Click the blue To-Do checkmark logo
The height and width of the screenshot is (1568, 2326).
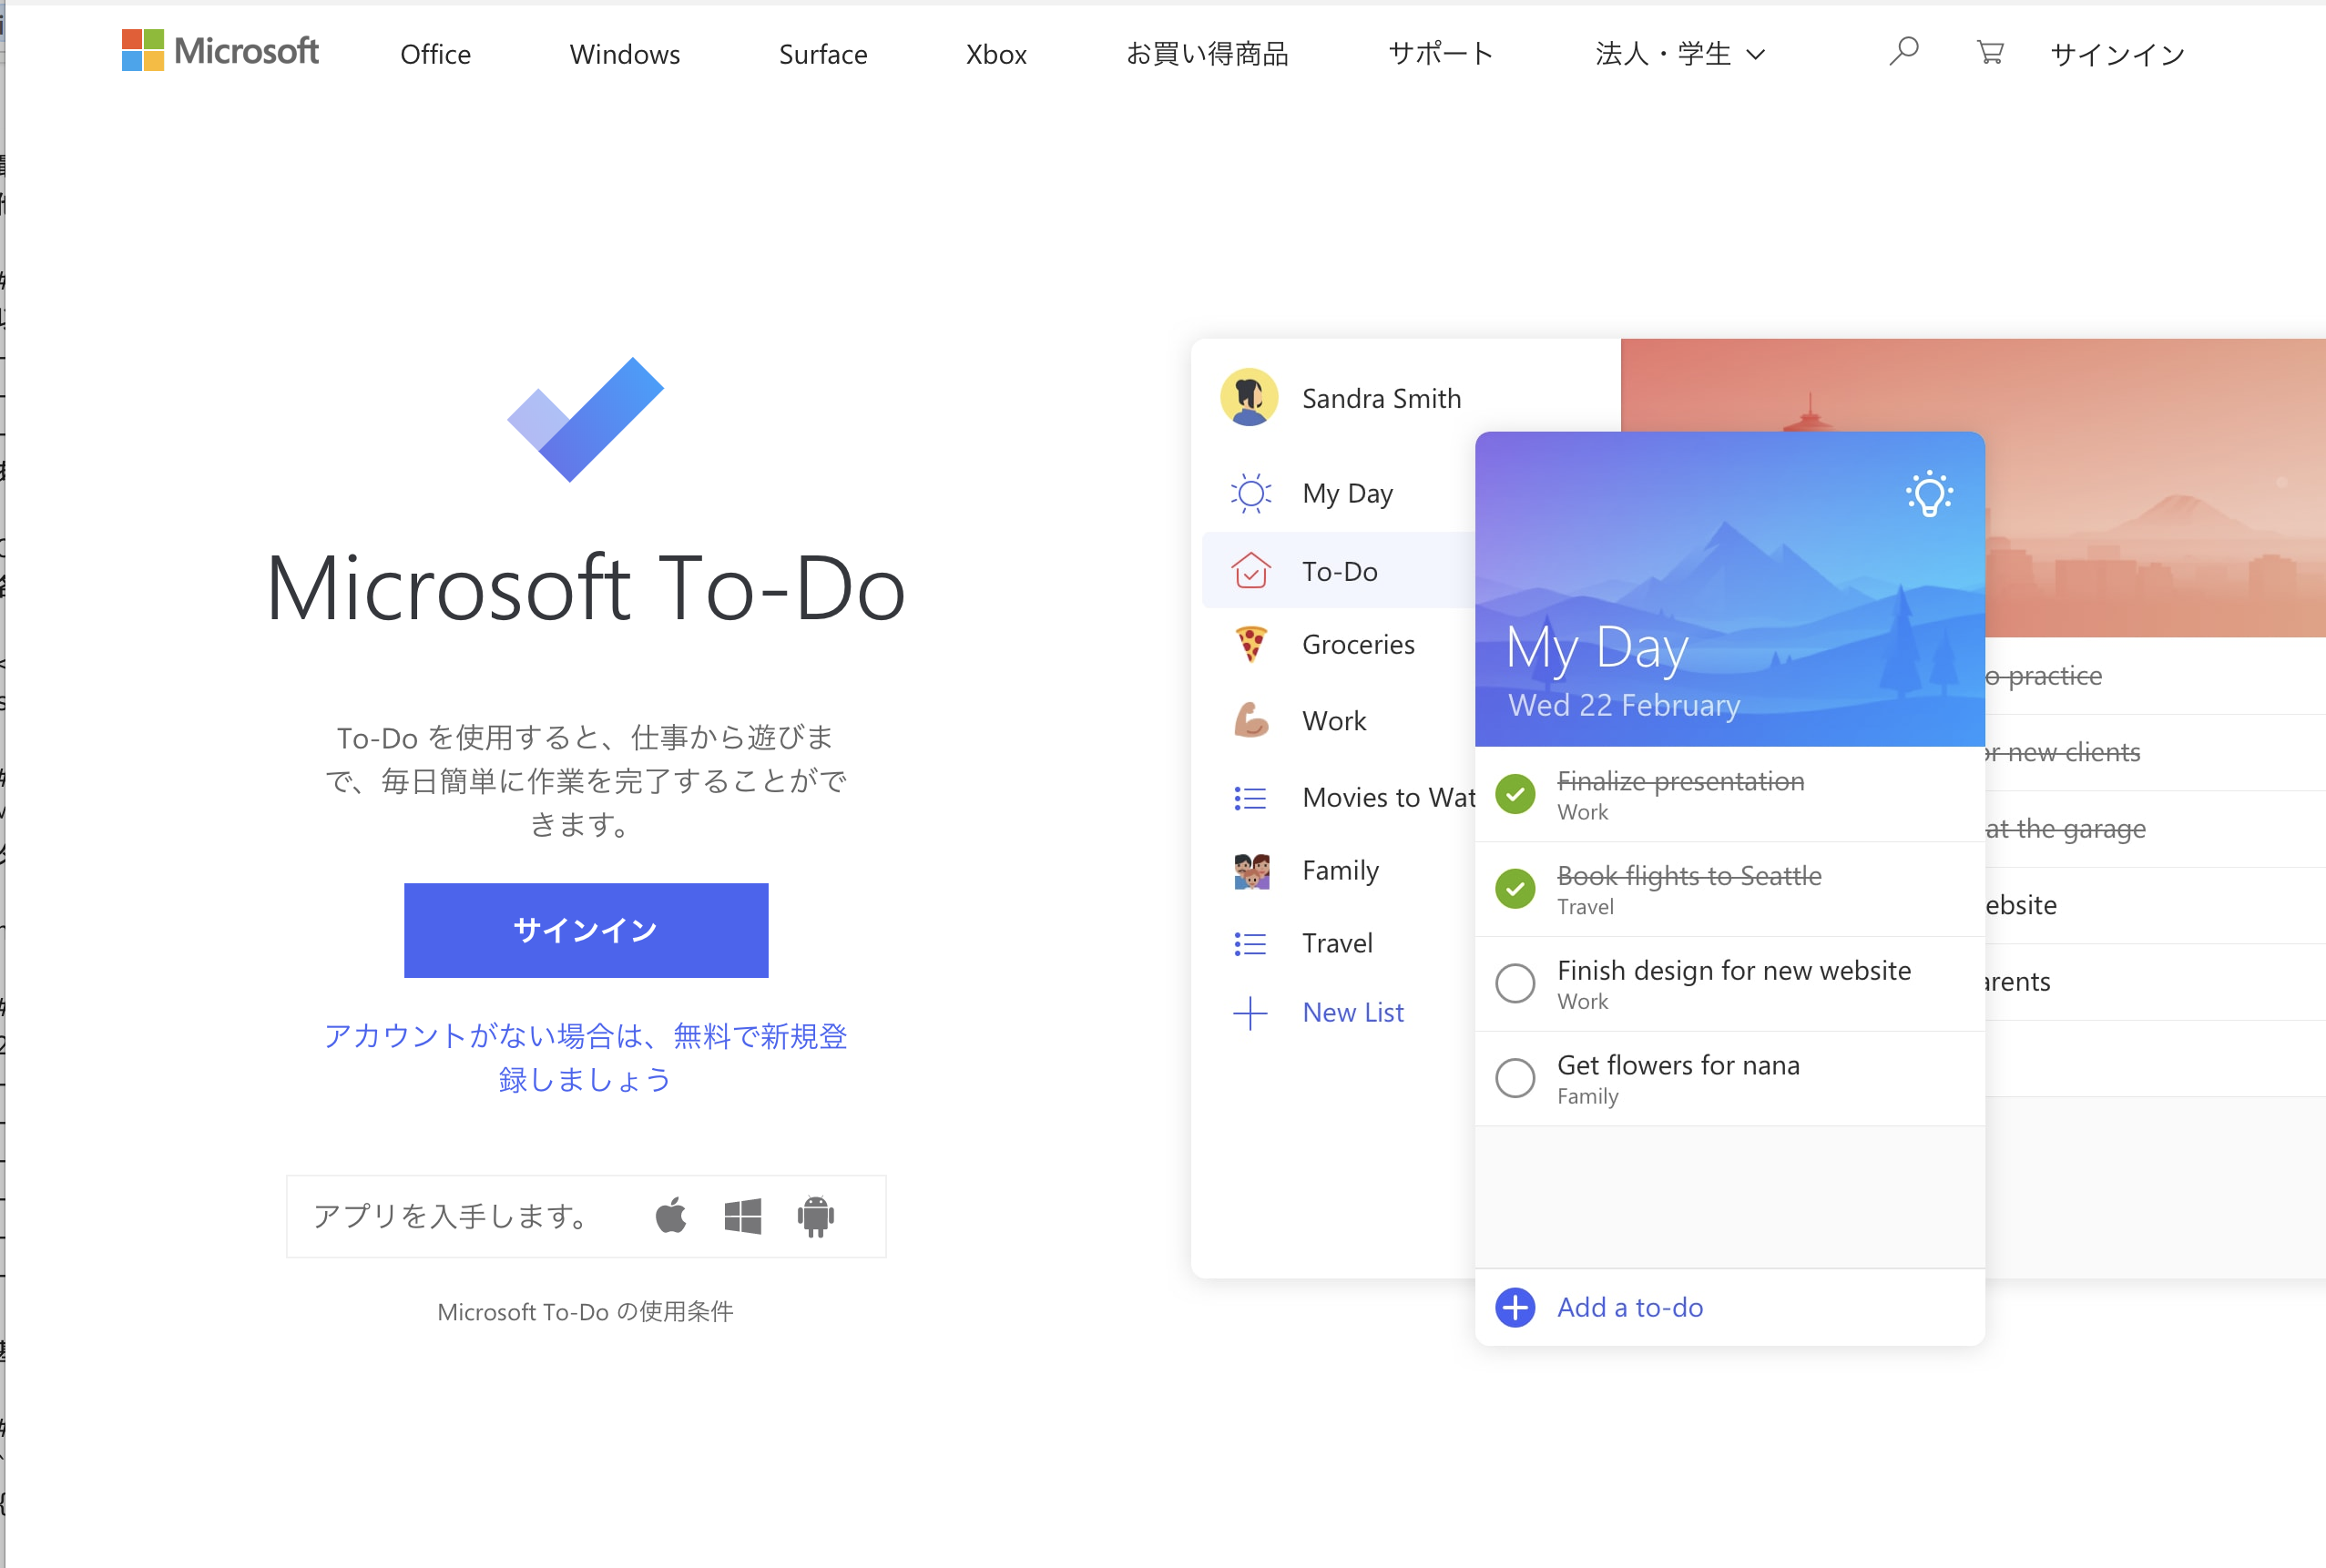tap(586, 419)
